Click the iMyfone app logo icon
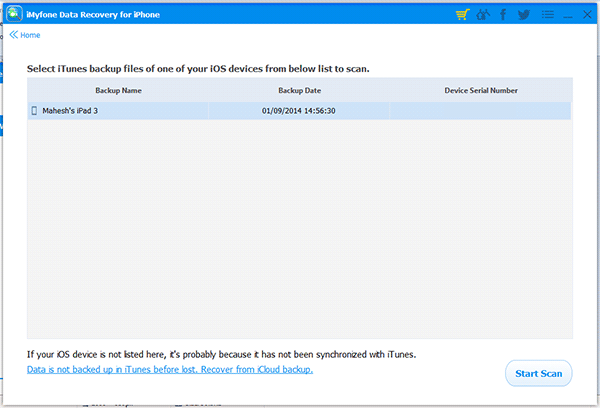600x408 pixels. point(14,14)
